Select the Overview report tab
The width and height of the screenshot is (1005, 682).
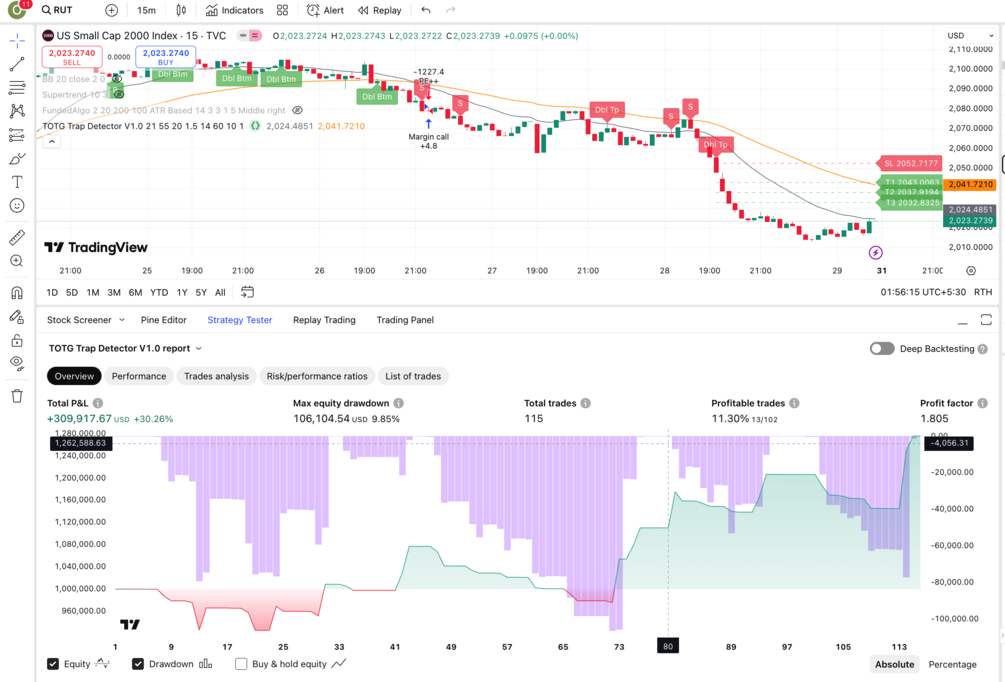pyautogui.click(x=74, y=376)
